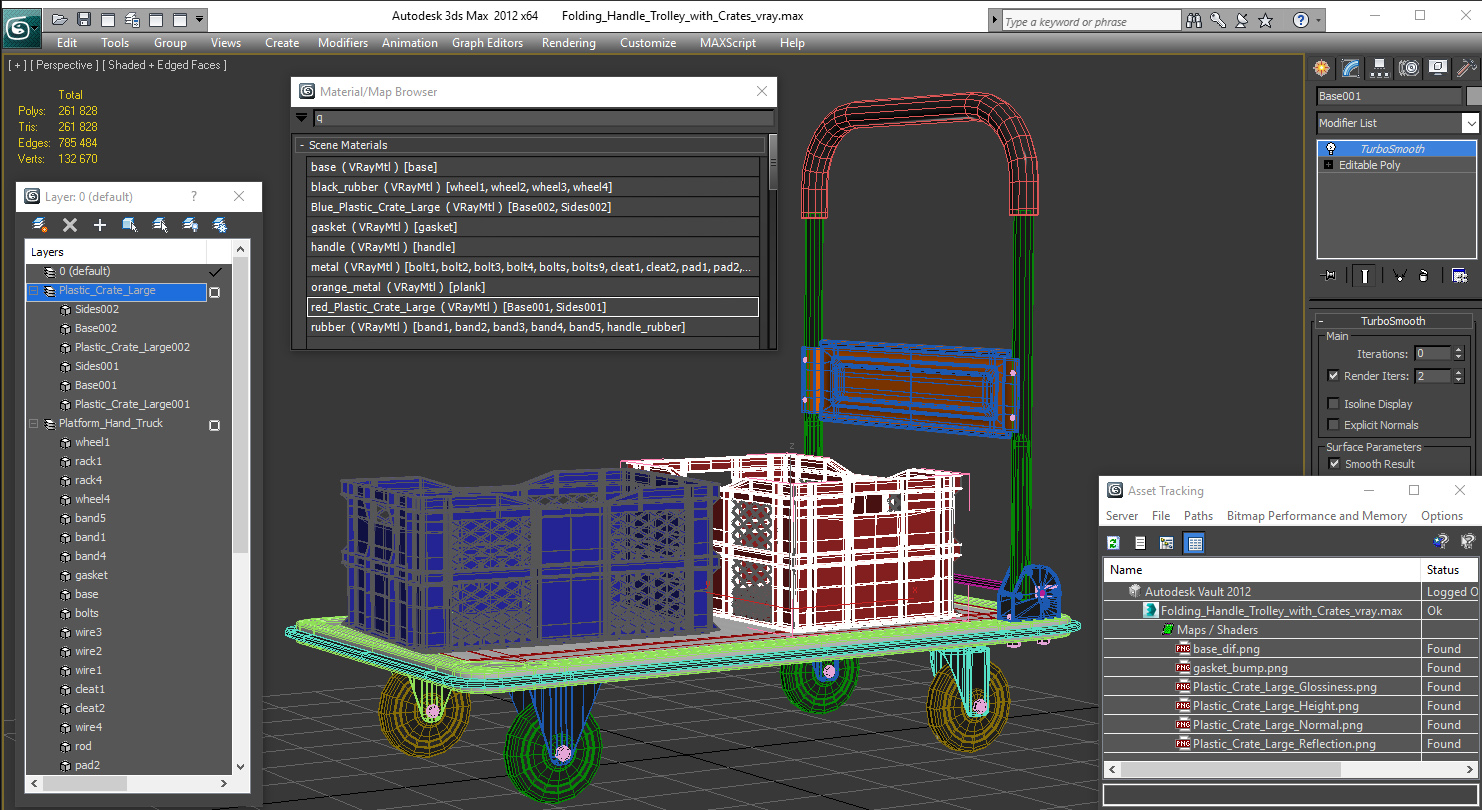Click the Save File floppy icon

(x=84, y=19)
